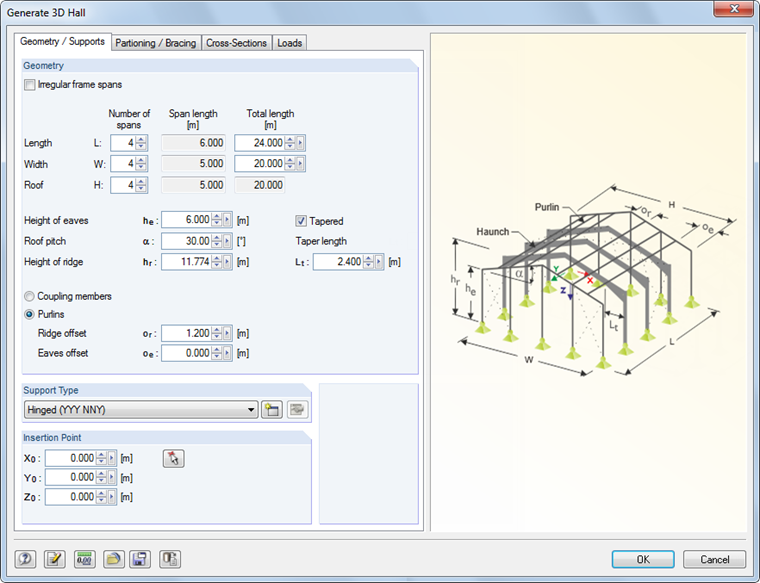Open the Cross-Sections tab

click(237, 43)
